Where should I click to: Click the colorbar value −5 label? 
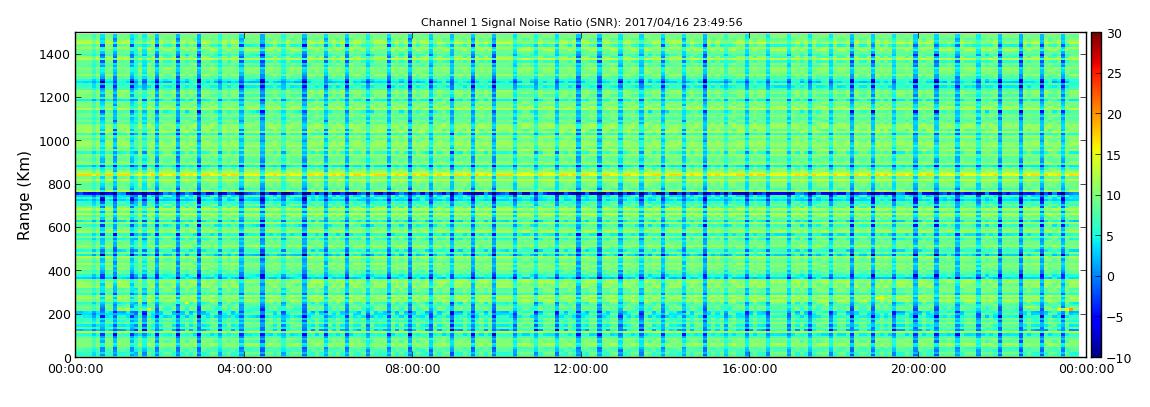tap(1114, 317)
